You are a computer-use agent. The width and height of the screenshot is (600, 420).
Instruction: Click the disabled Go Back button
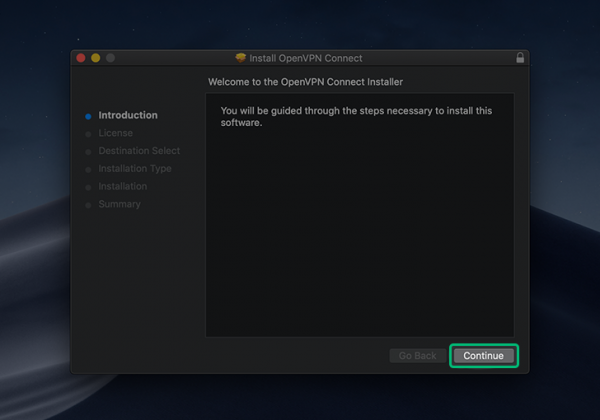[417, 356]
